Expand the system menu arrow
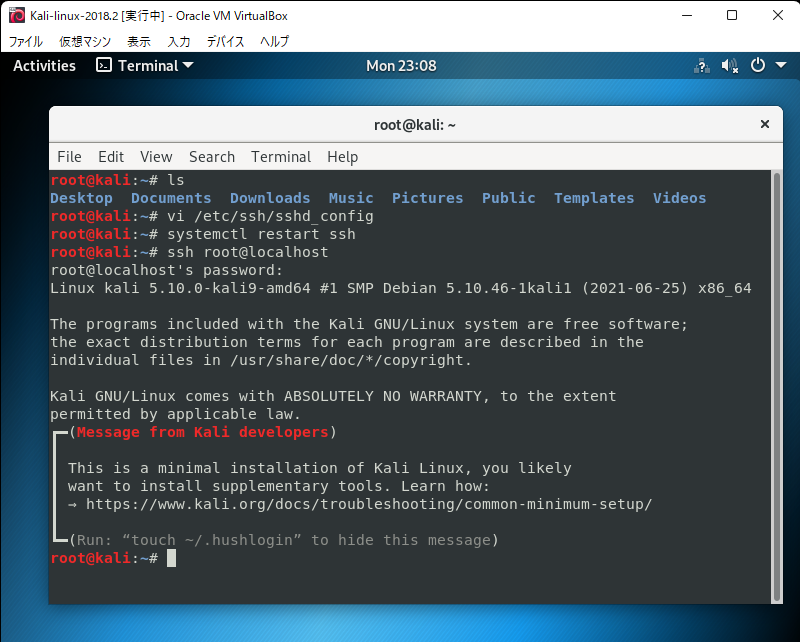 [781, 65]
